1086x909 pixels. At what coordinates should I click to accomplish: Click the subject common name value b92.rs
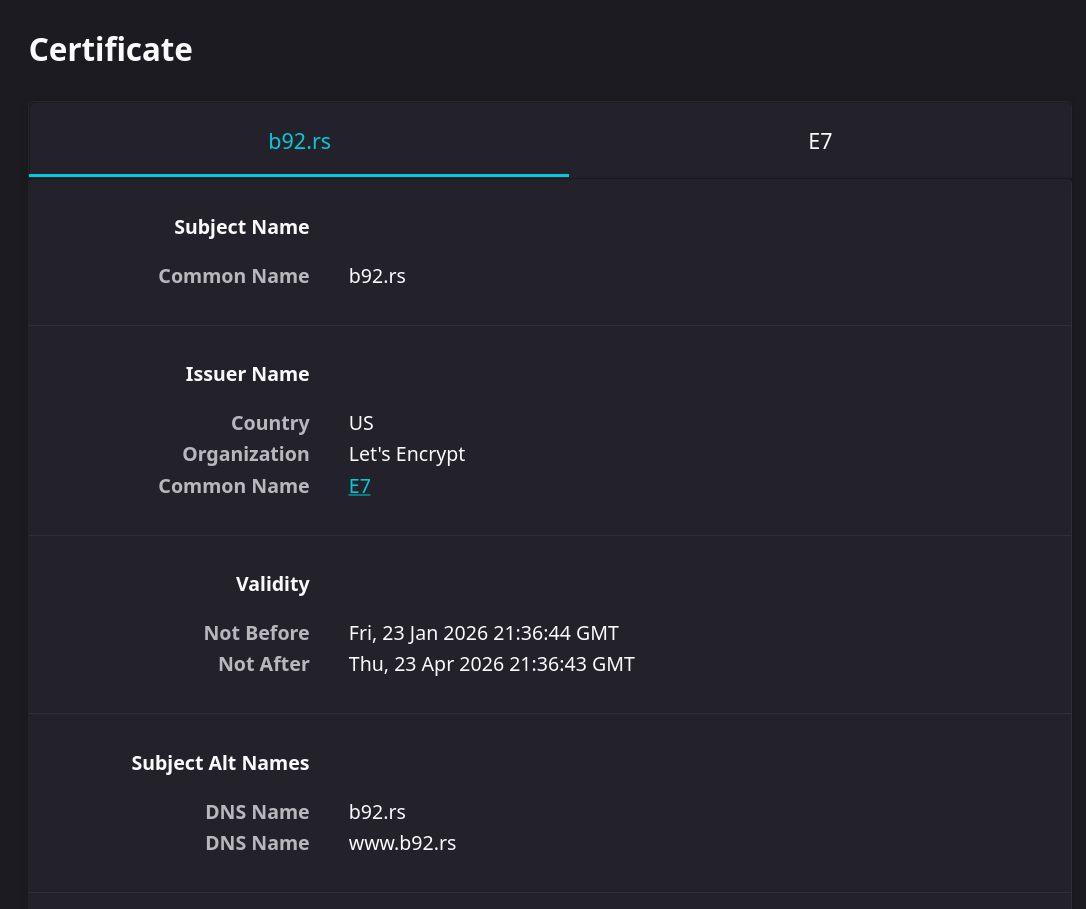377,276
